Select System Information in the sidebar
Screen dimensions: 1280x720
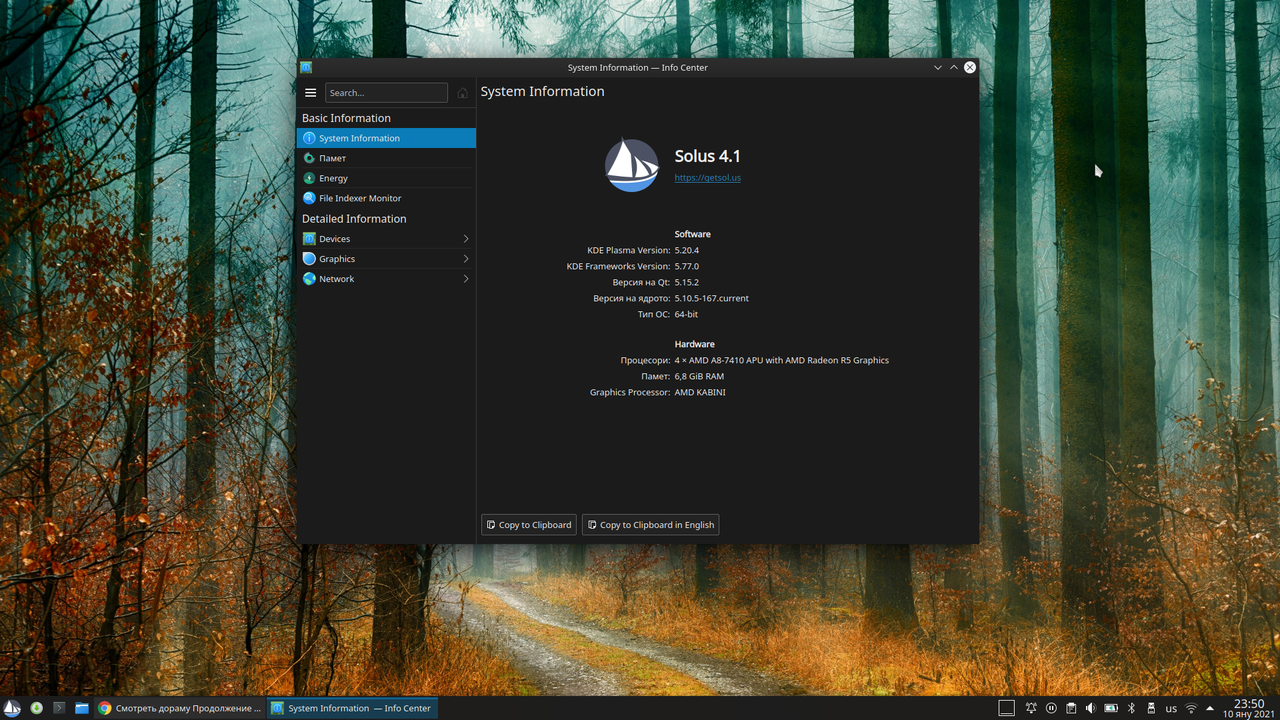point(386,138)
